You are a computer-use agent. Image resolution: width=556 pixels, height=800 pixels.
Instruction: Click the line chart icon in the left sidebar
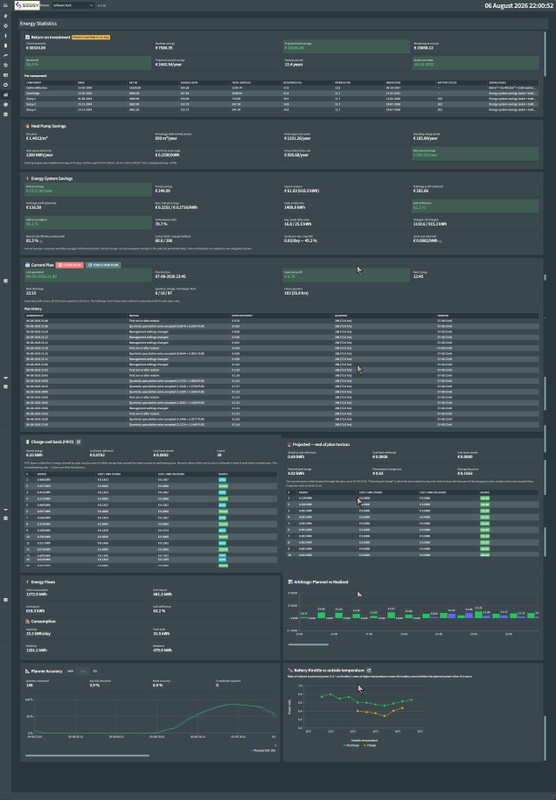[x=6, y=55]
